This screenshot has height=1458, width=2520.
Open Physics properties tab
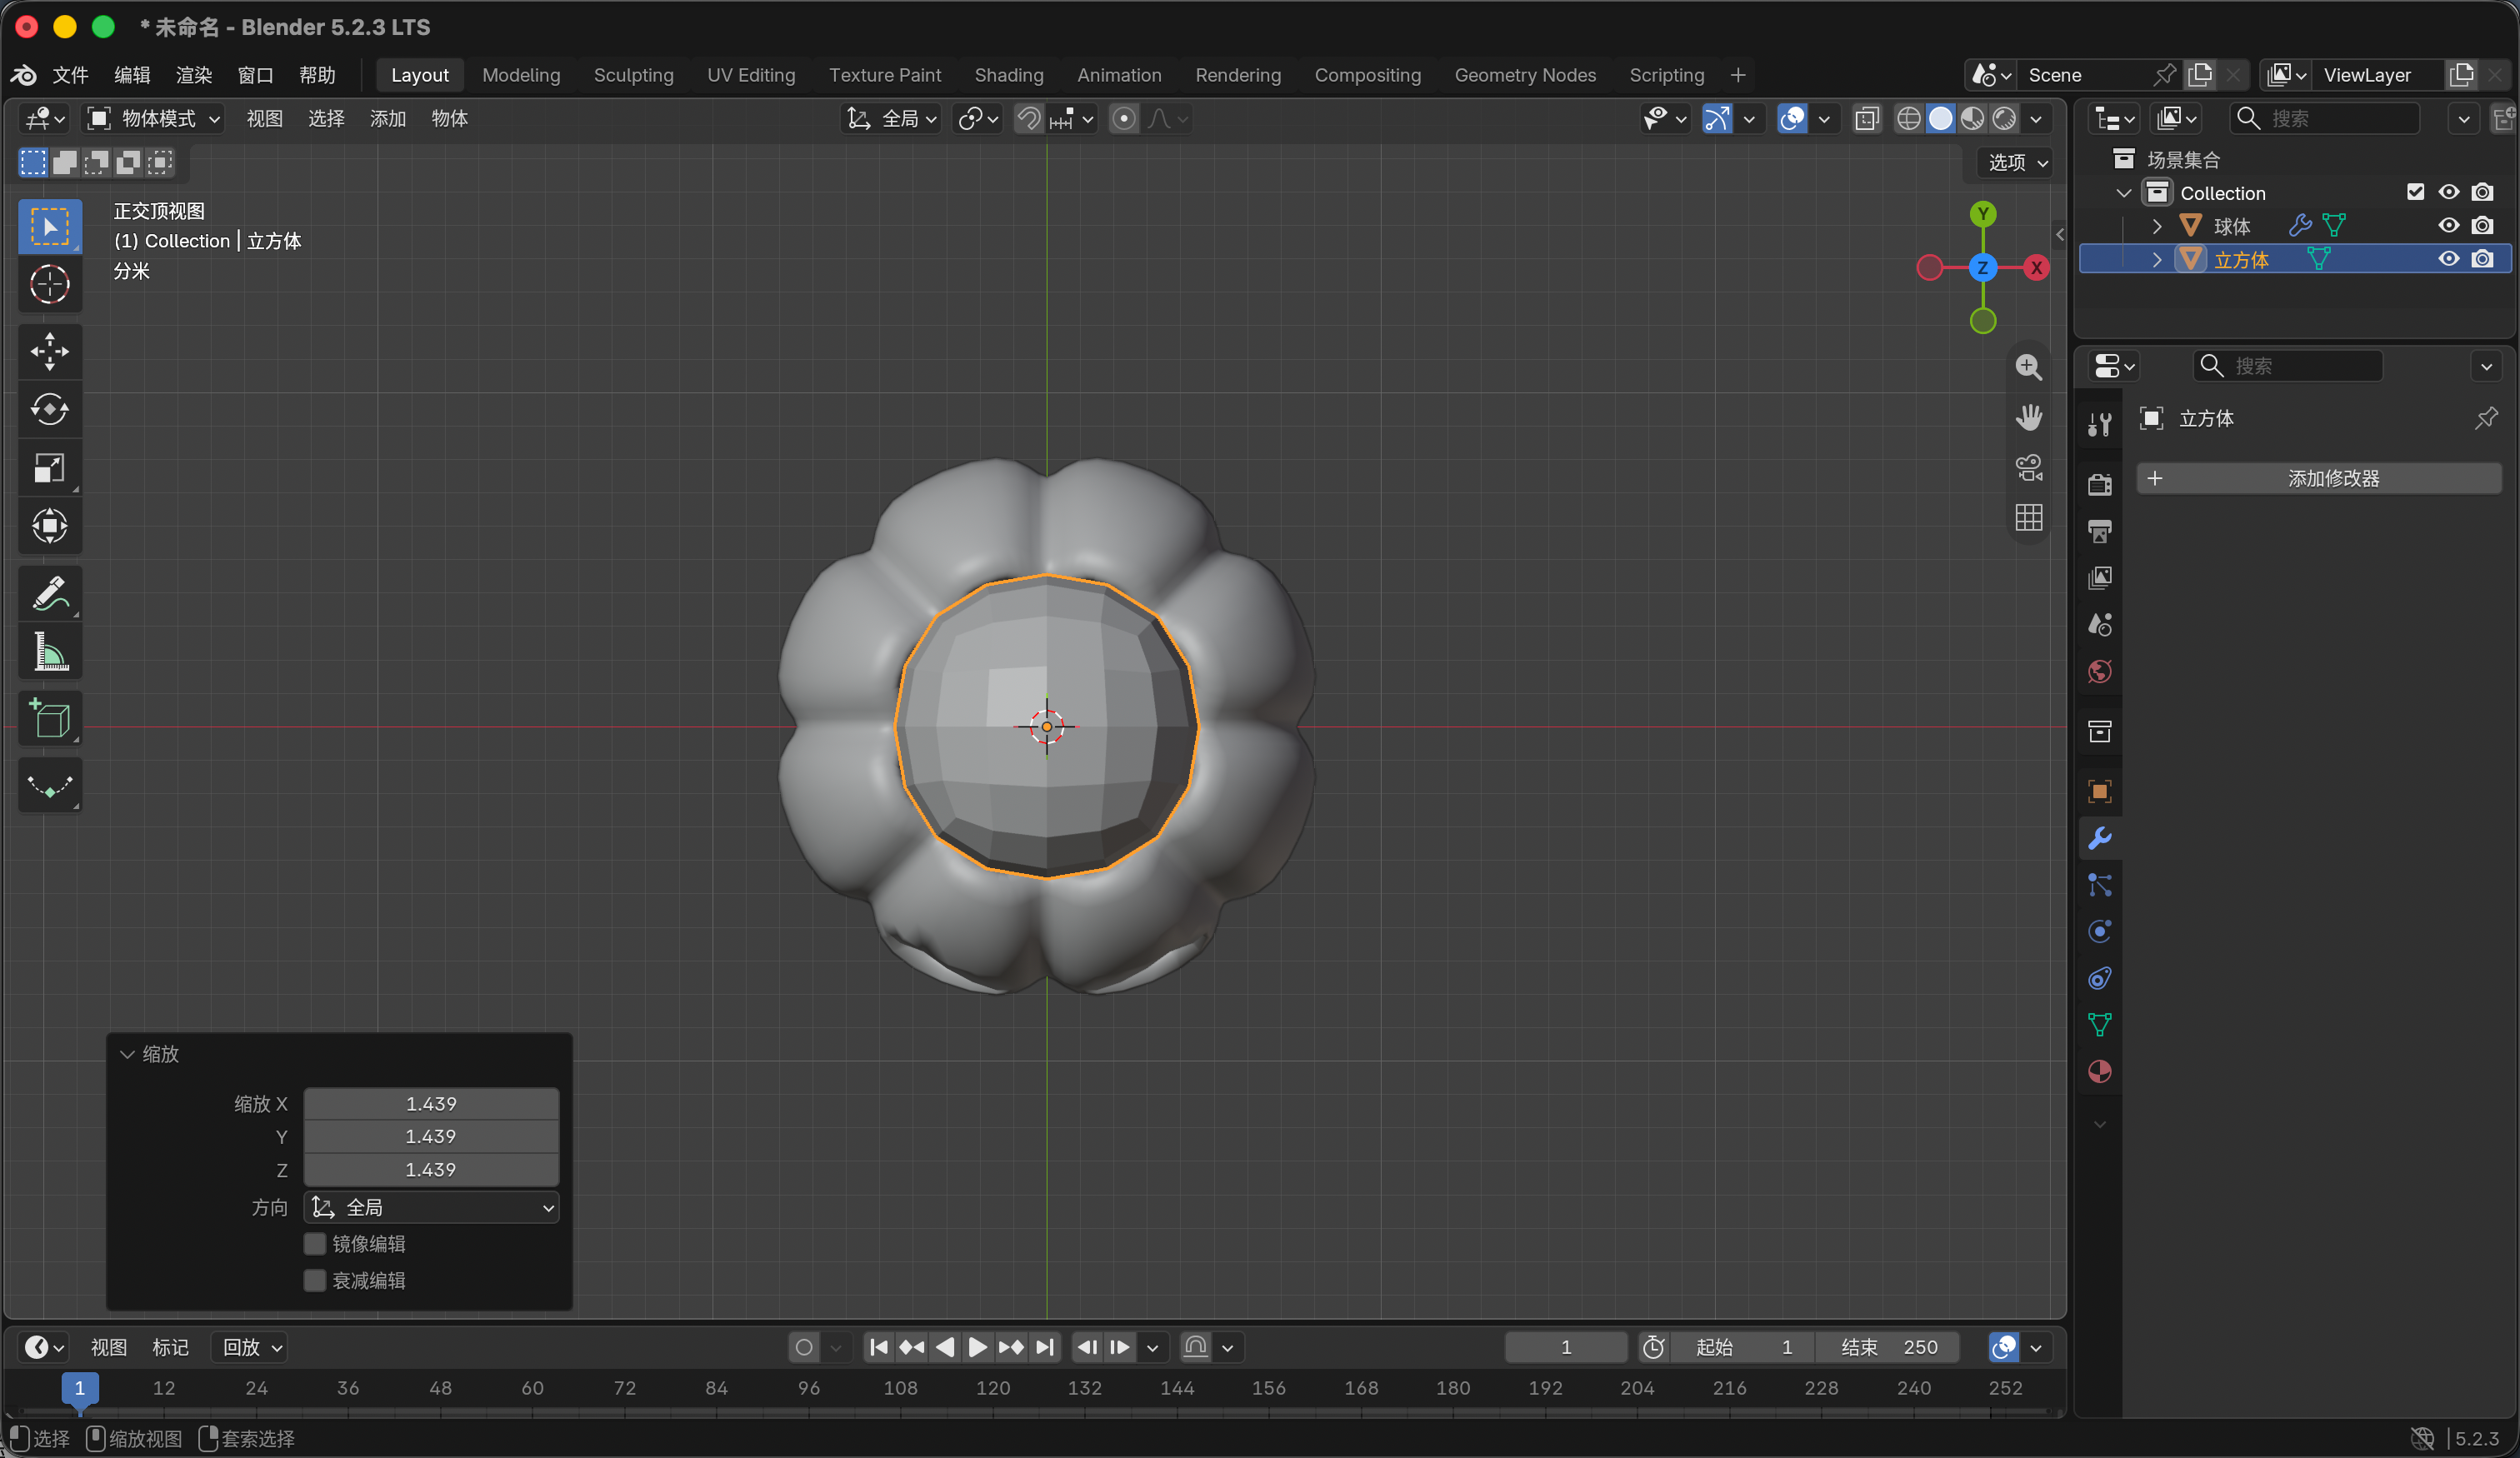(2100, 932)
